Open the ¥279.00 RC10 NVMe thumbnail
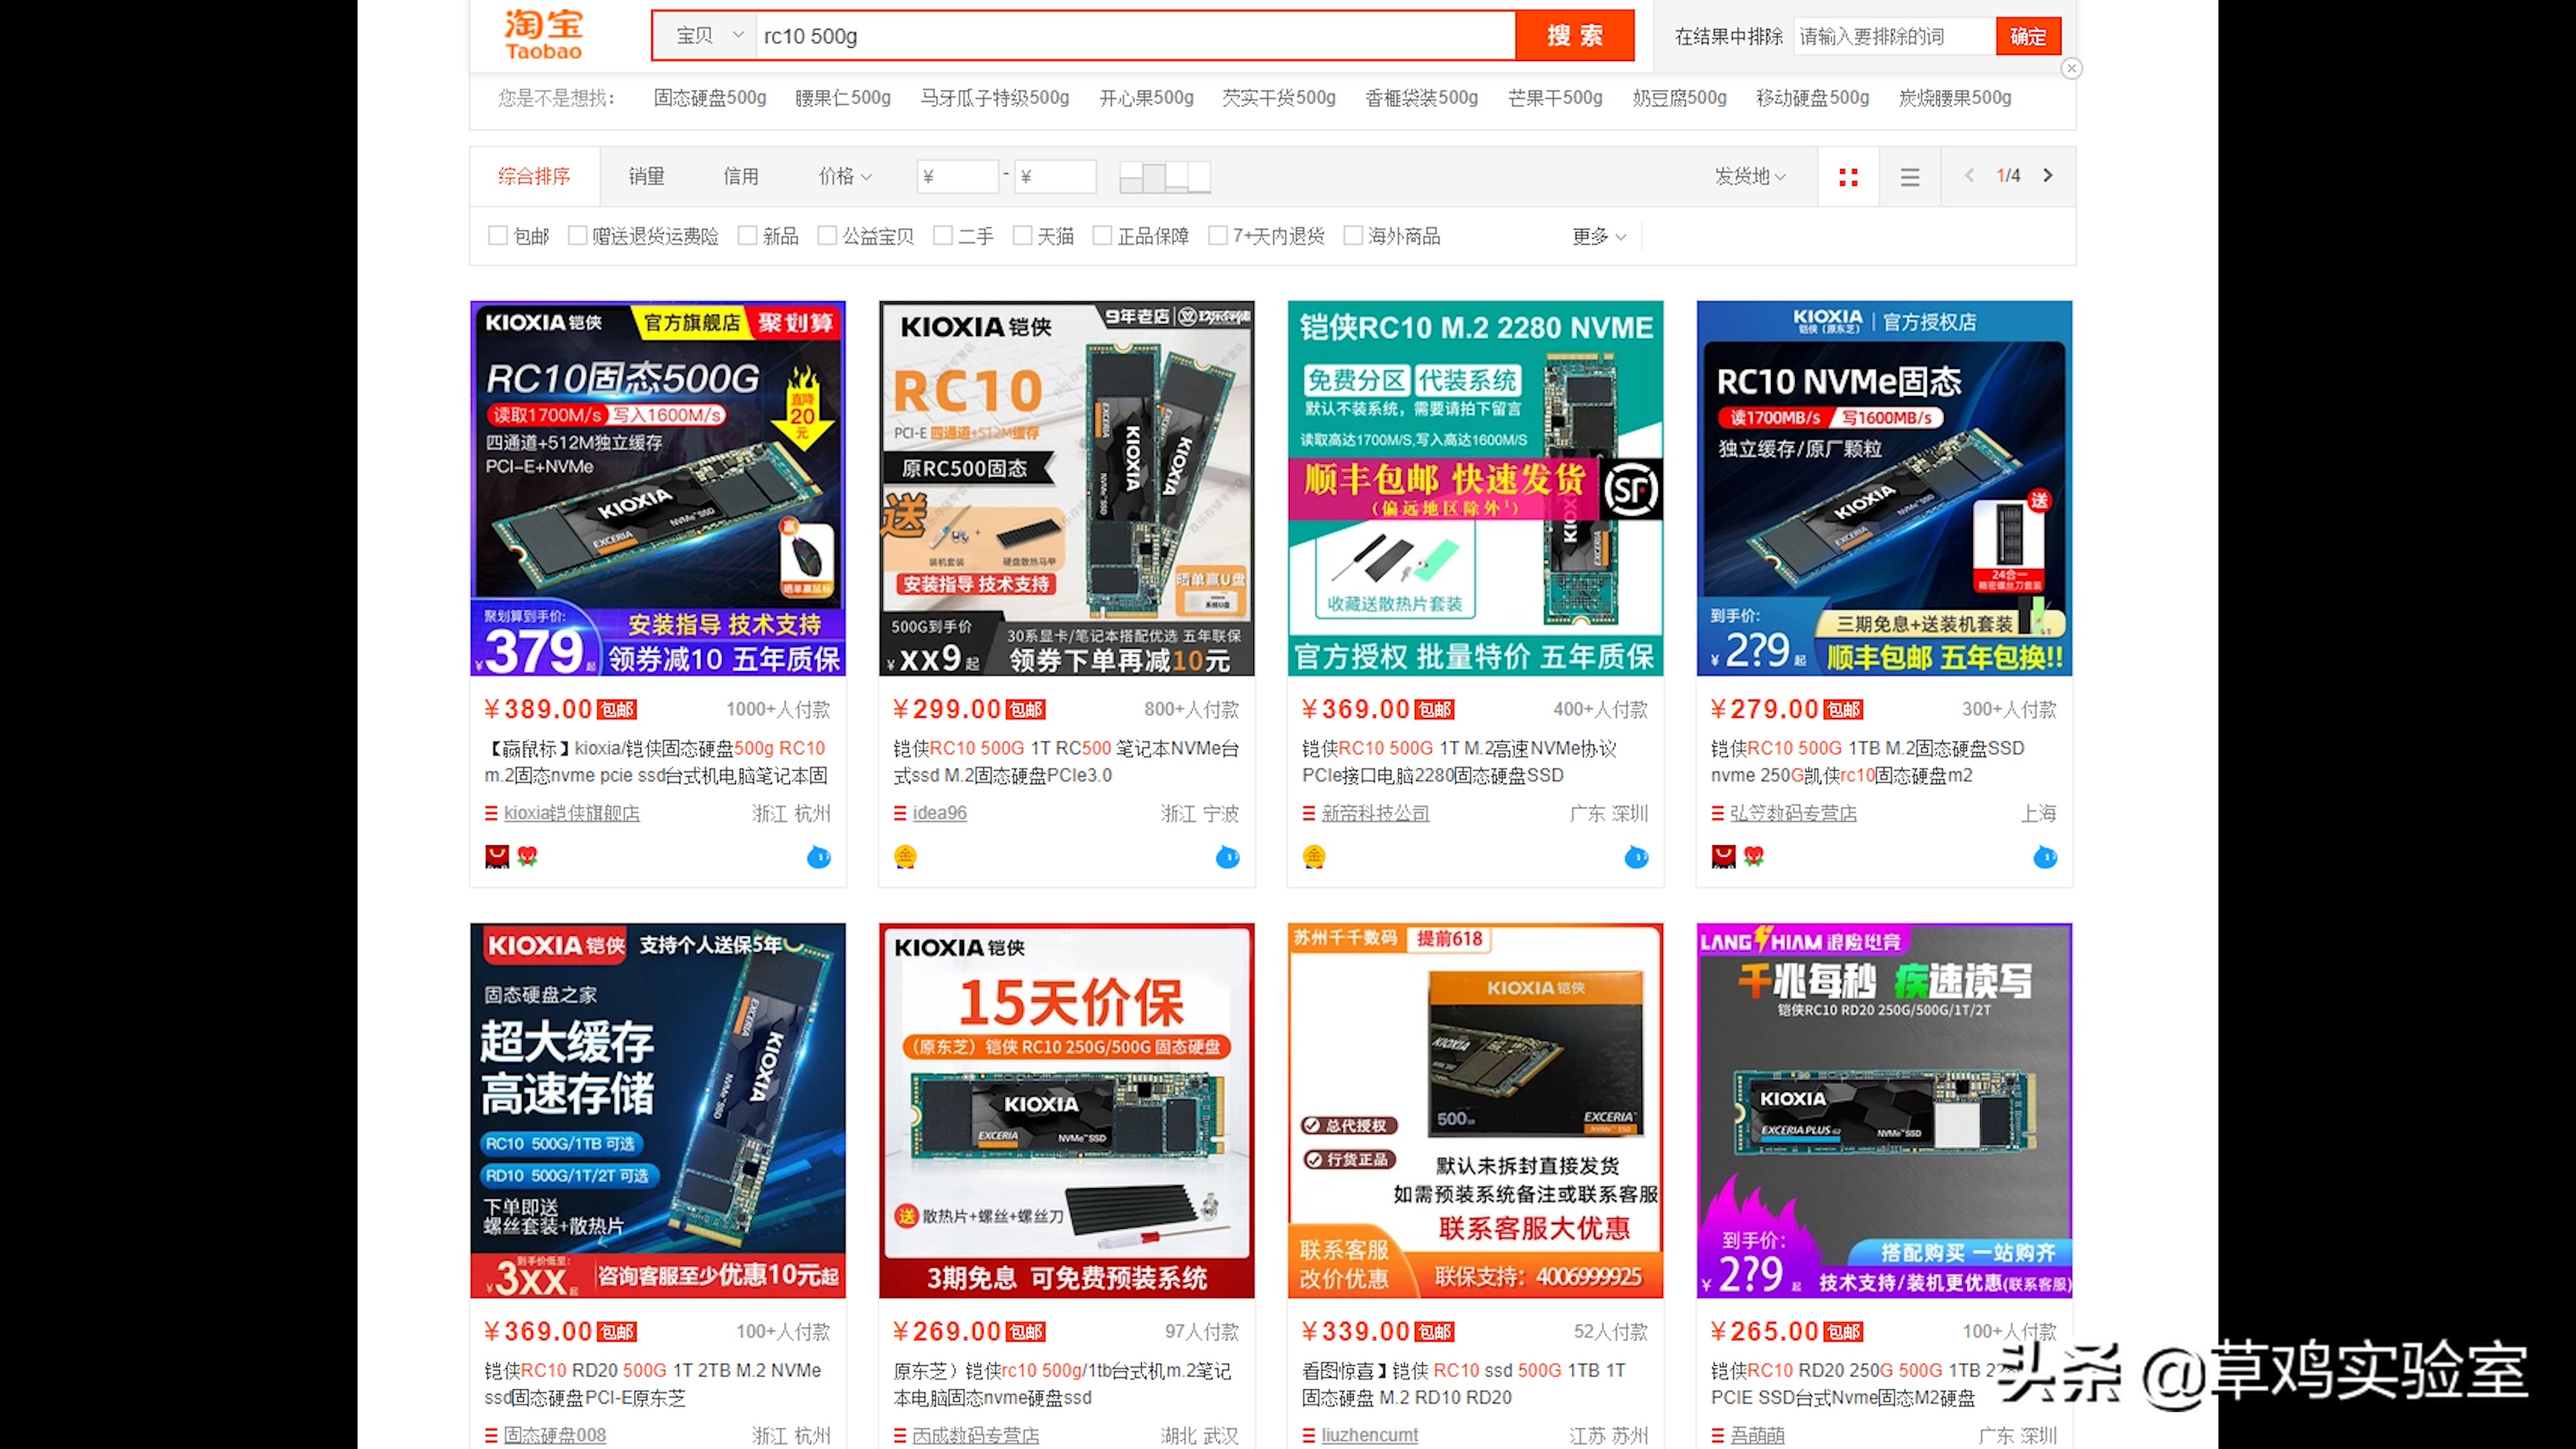Screen dimensions: 2576x1449 tap(1884, 488)
